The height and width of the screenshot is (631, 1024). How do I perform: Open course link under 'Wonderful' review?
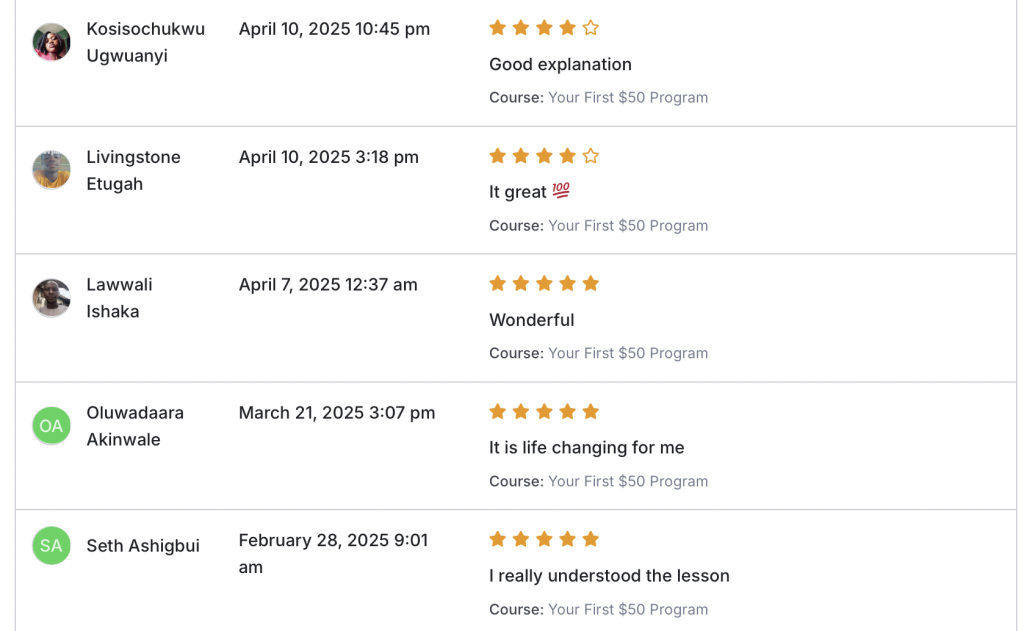627,354
